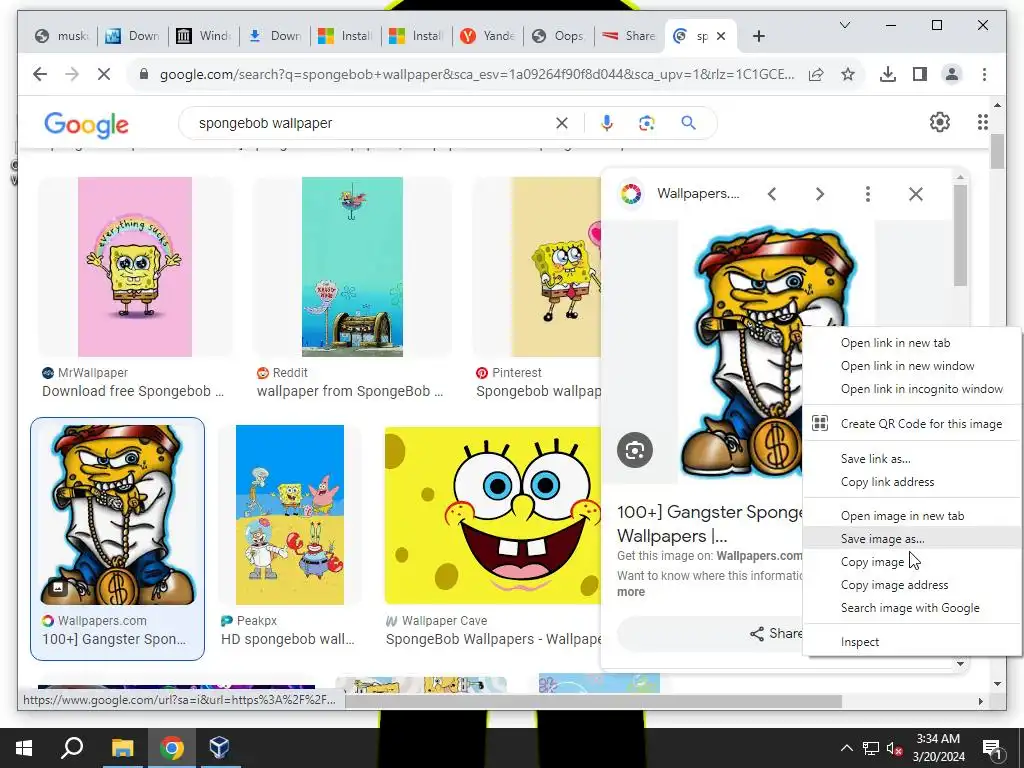
Task: Search by image with Google Lens
Action: click(647, 123)
